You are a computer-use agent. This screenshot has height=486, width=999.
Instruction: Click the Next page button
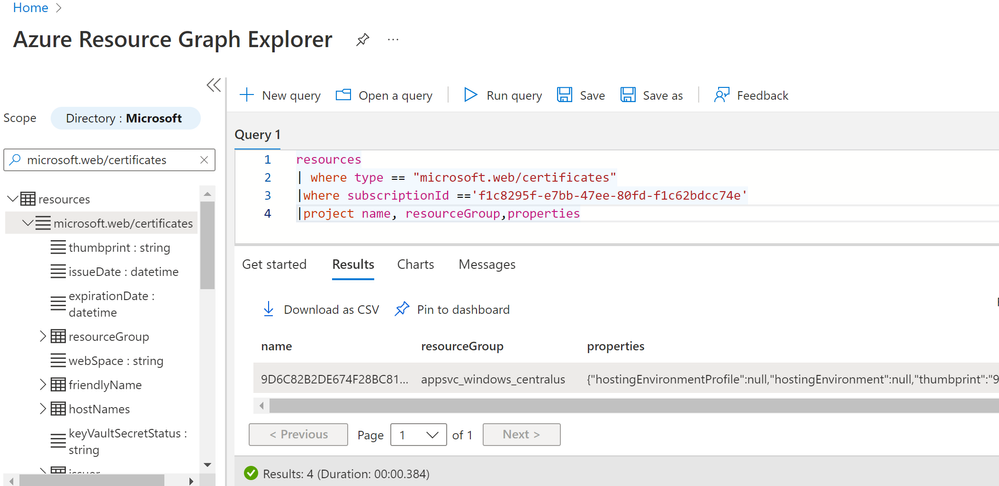point(521,434)
